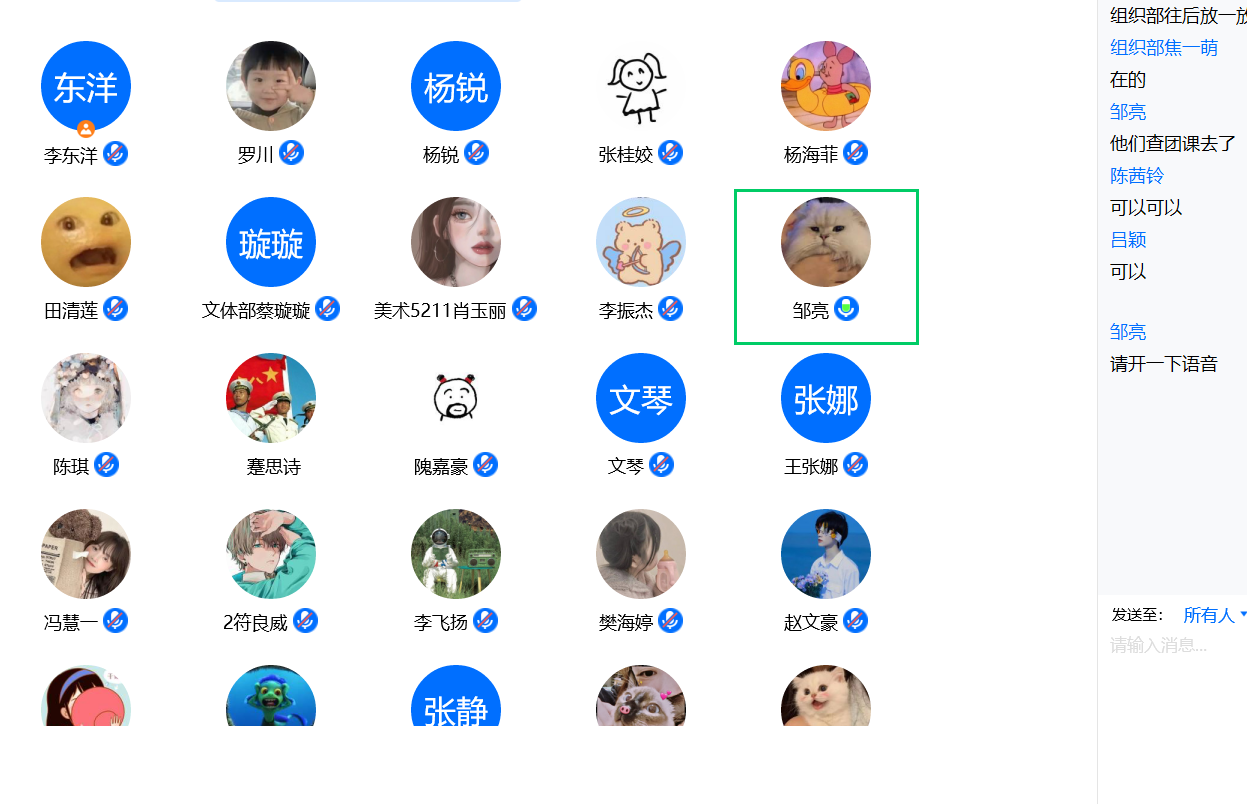Select 邹亮's cat avatar thumbnail
The width and height of the screenshot is (1247, 804).
coord(826,242)
